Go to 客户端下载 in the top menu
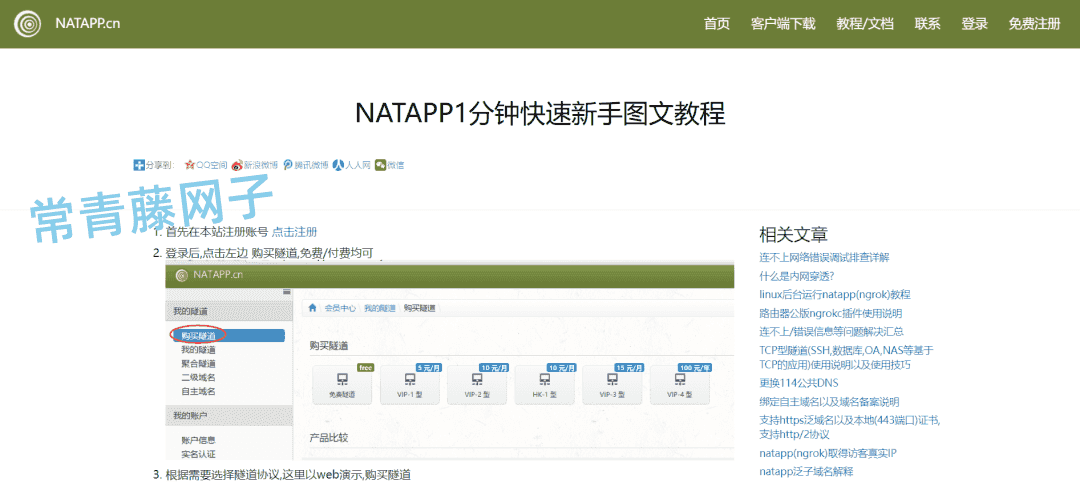Screen dimensions: 1080x482 point(783,24)
